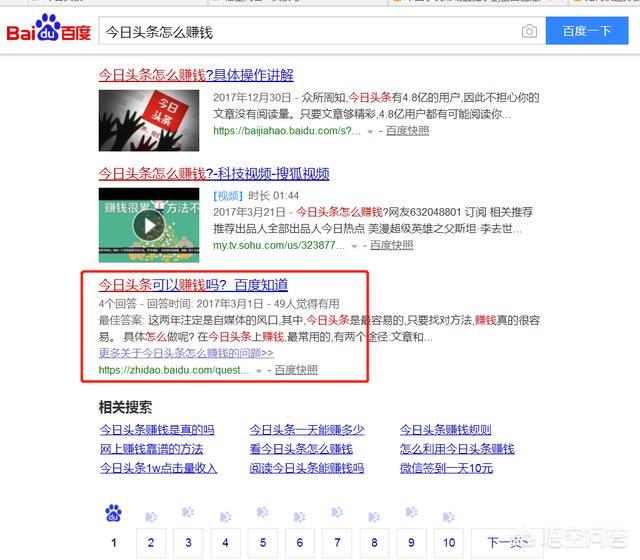
Task: Click the [视频] tag in the Sohu result
Action: pyautogui.click(x=228, y=196)
